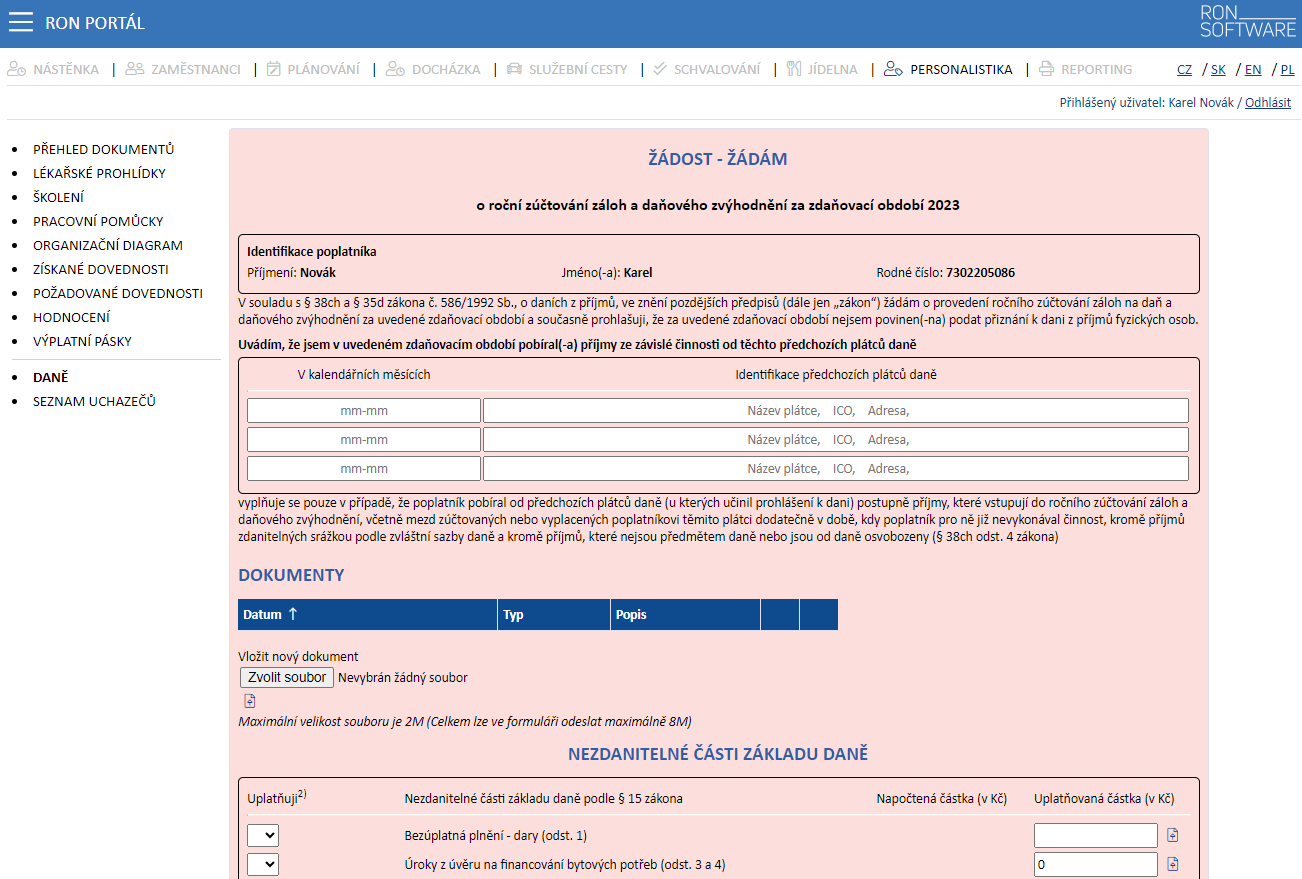Click second Název plátce identification field

pyautogui.click(x=836, y=440)
